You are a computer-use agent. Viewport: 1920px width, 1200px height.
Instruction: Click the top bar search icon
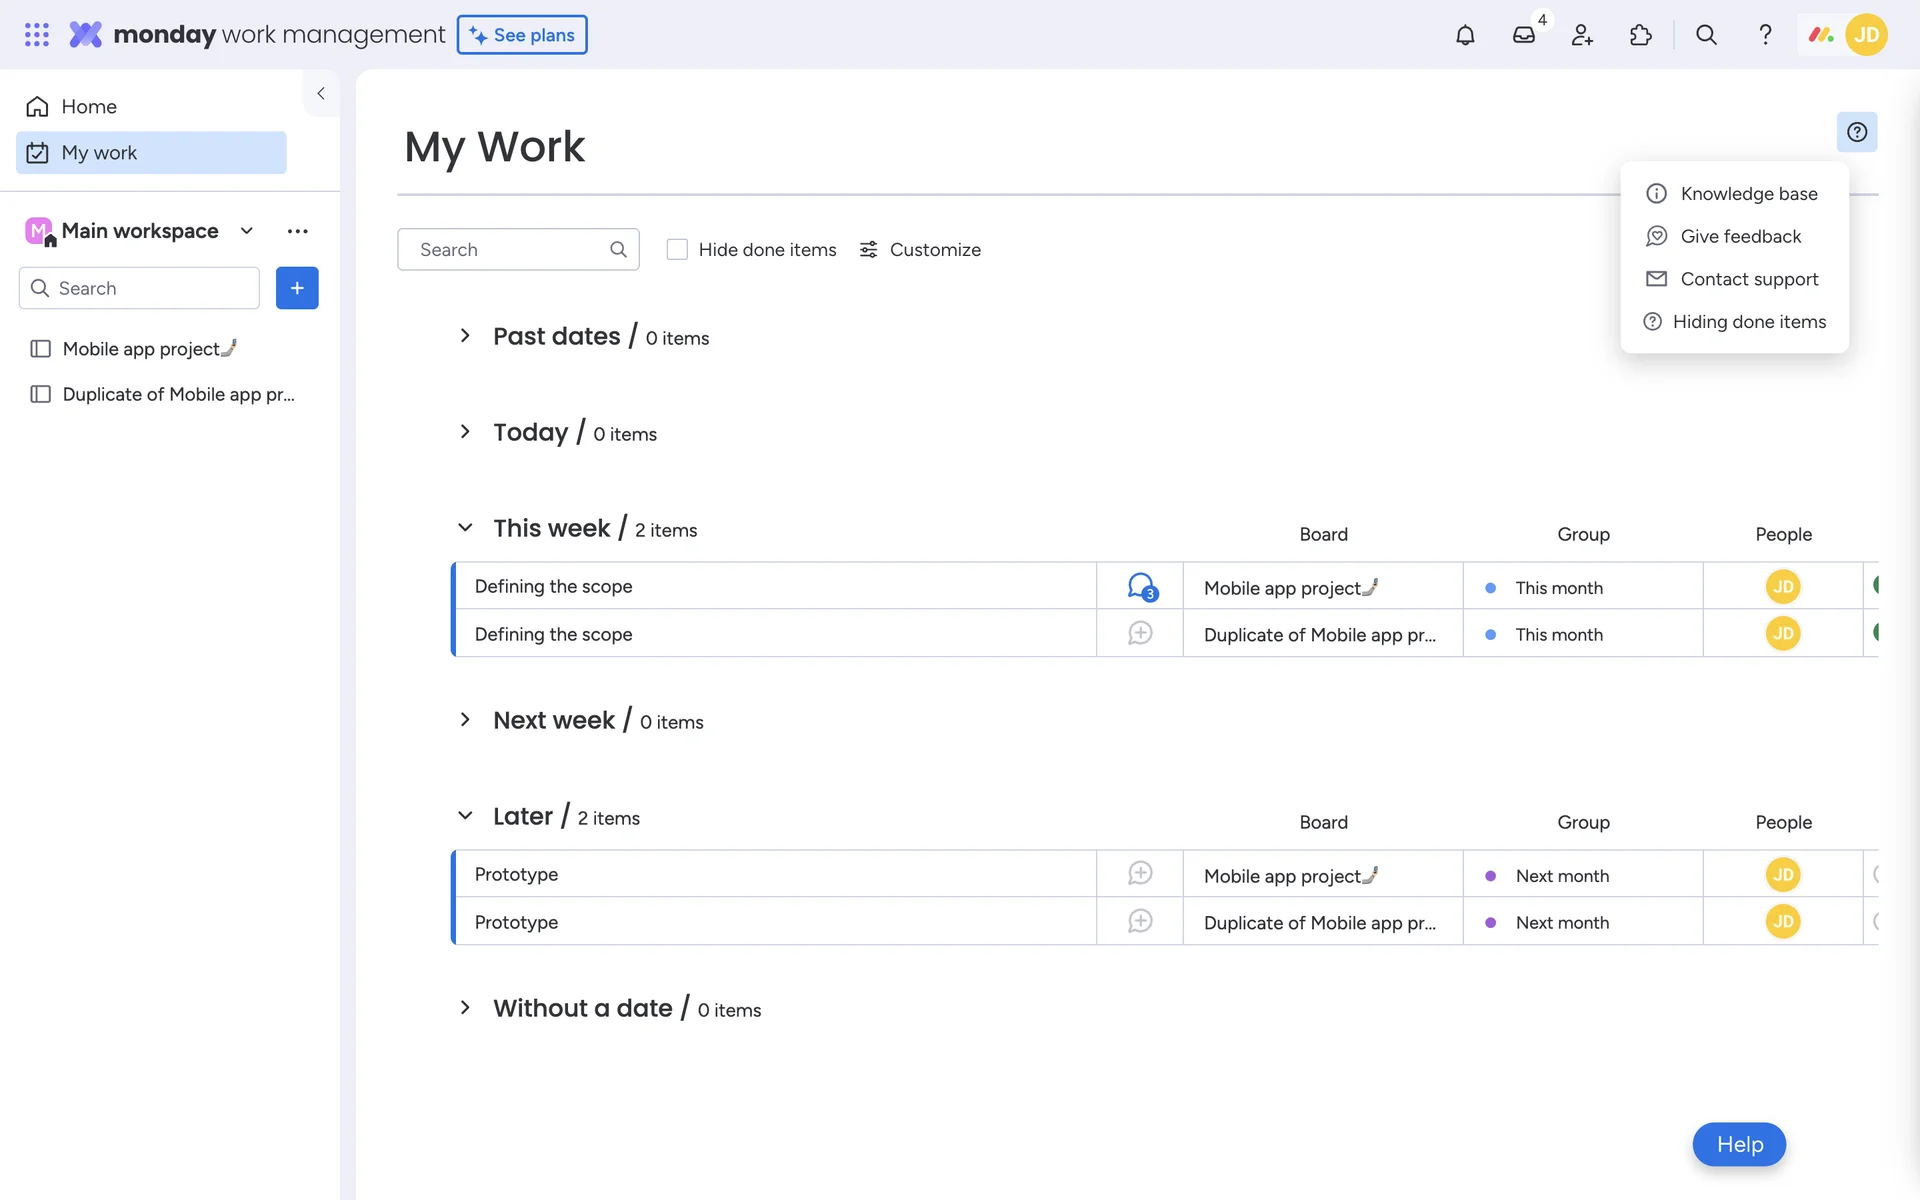click(x=1706, y=35)
